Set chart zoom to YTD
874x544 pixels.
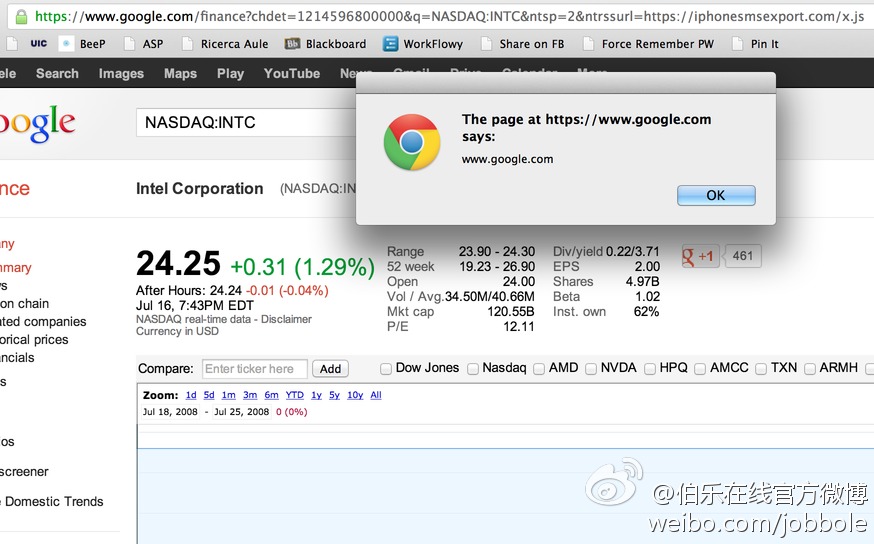(x=295, y=395)
